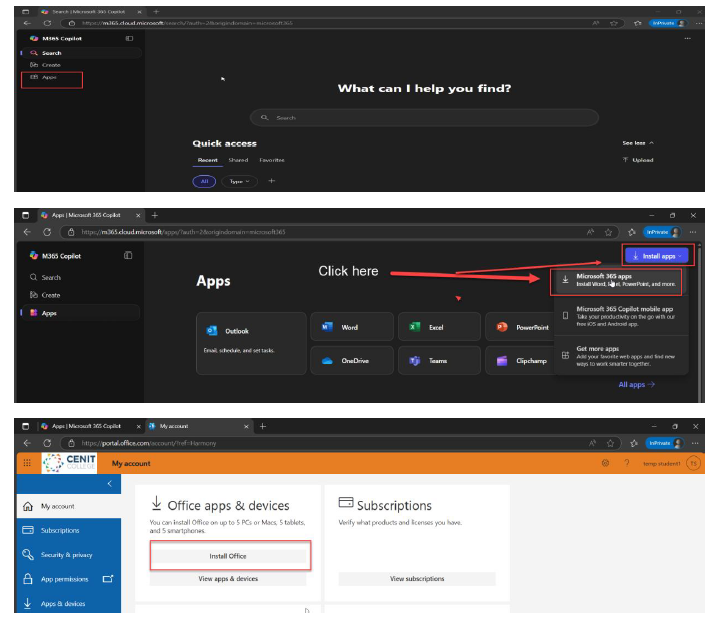Open the InPrivate profile badge in Apps window
Viewport: 711px width, 631px height.
click(662, 232)
